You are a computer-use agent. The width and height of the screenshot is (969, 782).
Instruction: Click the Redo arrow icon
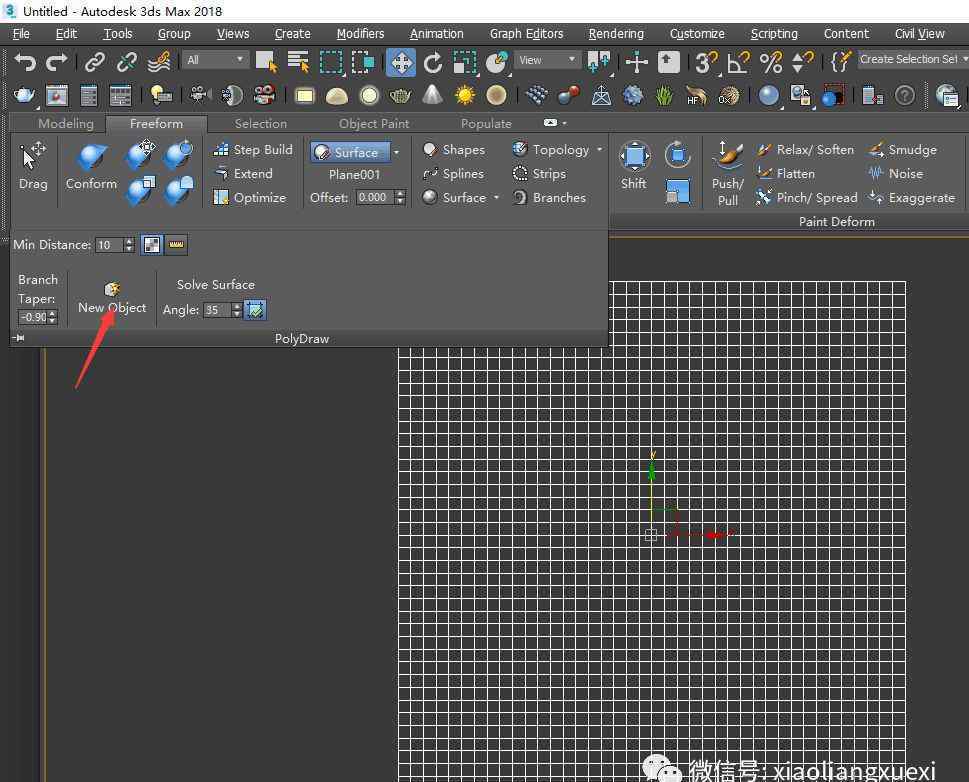pyautogui.click(x=57, y=62)
